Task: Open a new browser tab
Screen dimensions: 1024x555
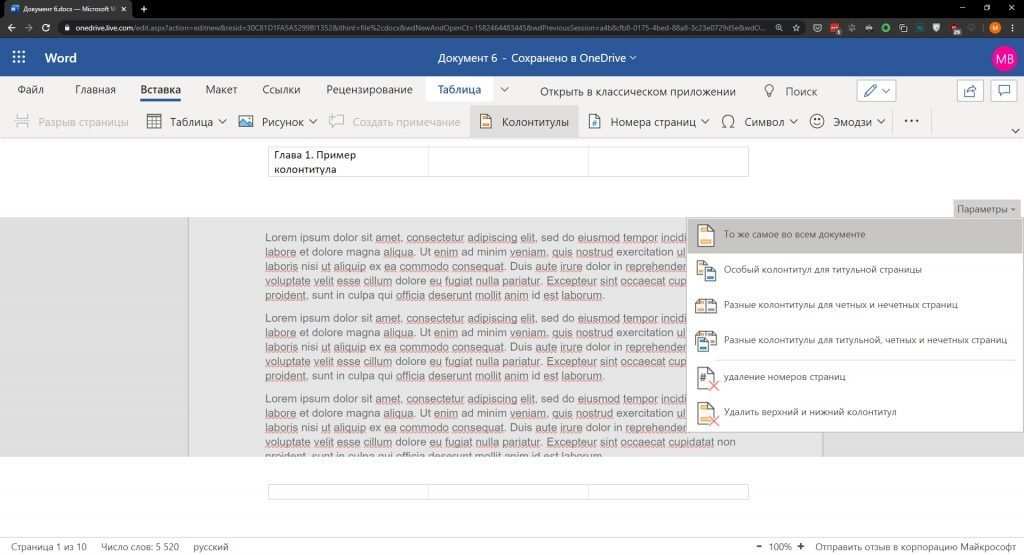Action: (144, 9)
